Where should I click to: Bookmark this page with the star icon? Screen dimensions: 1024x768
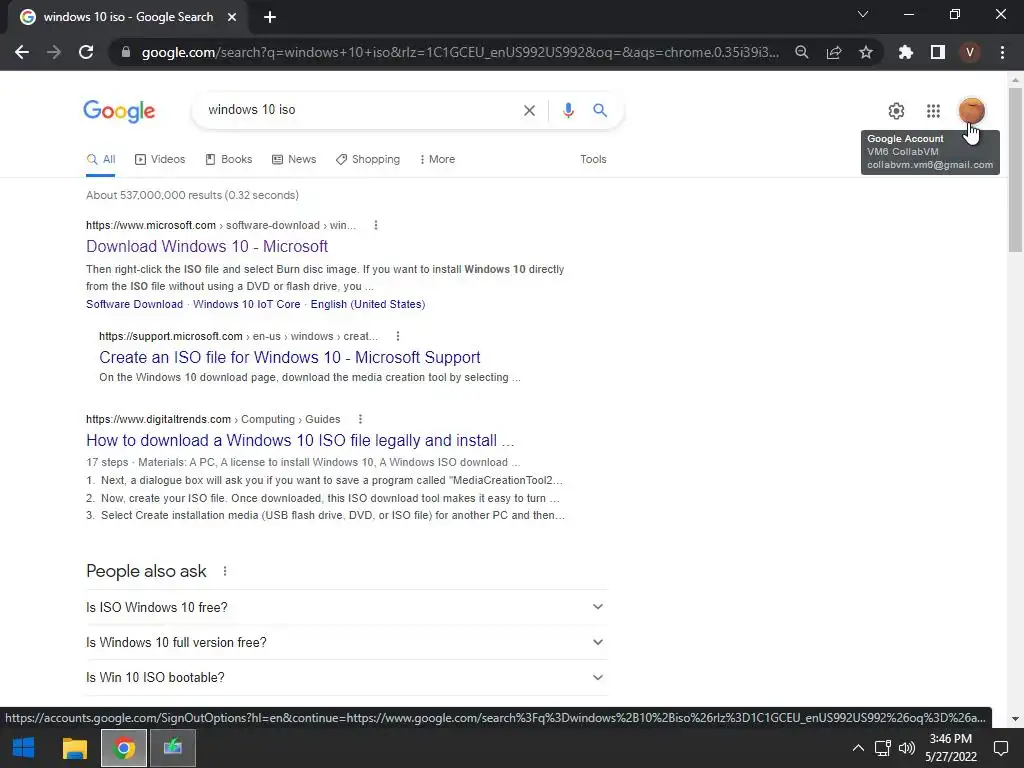866,52
